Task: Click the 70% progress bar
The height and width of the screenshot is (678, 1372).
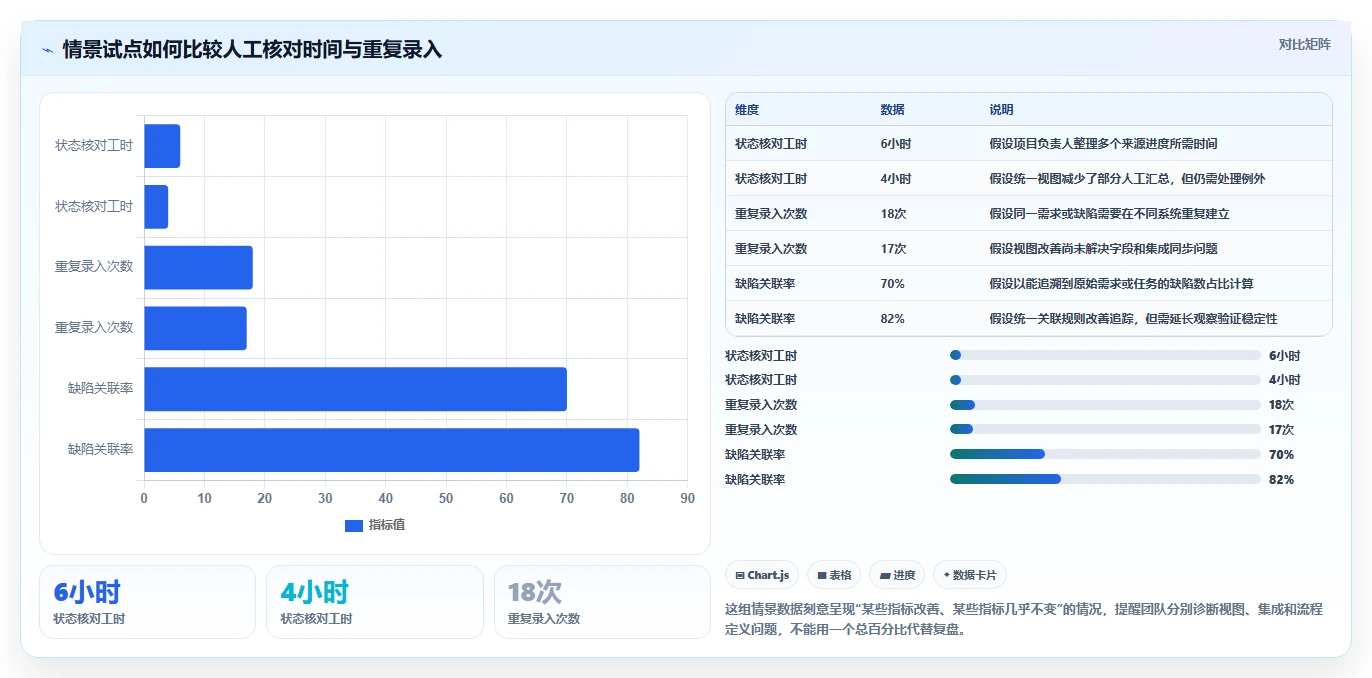Action: pos(1105,454)
